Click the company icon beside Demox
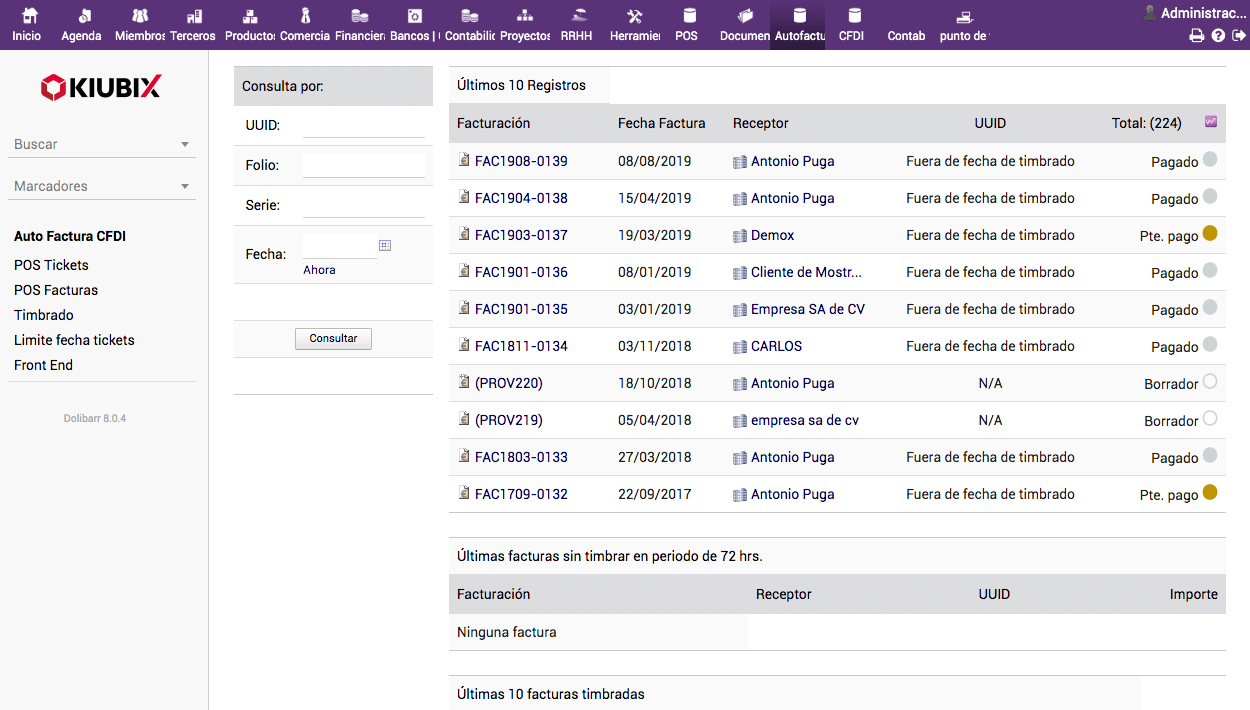This screenshot has height=710, width=1250. click(740, 236)
